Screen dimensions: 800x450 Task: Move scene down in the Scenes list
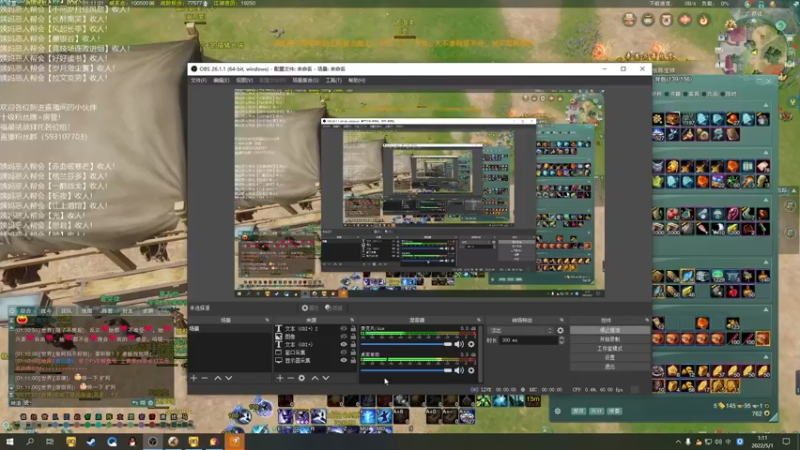229,378
